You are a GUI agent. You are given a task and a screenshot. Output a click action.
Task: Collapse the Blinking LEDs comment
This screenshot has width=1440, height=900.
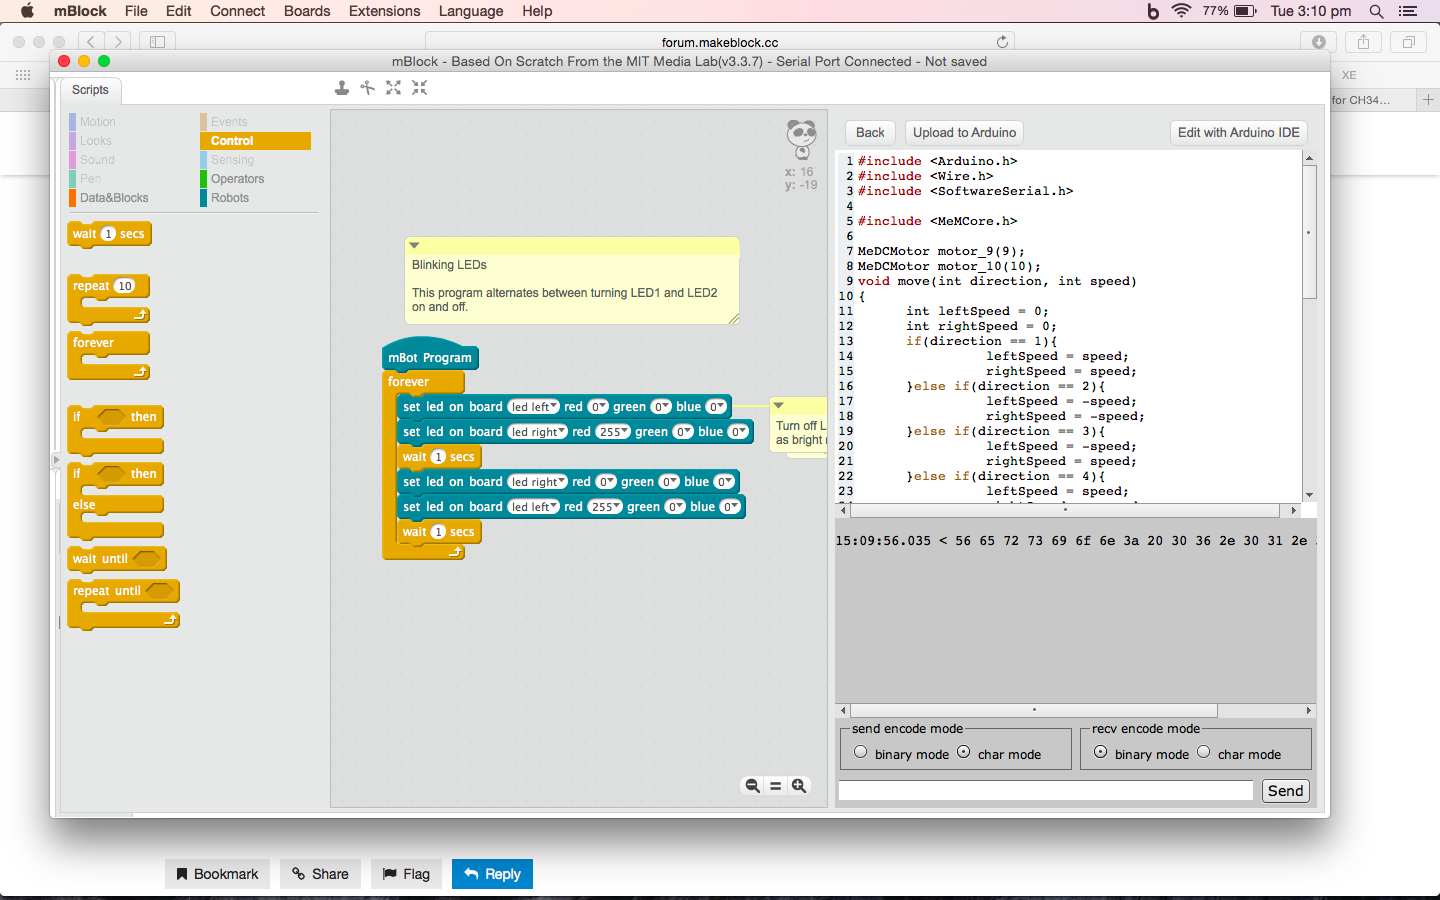pos(414,245)
